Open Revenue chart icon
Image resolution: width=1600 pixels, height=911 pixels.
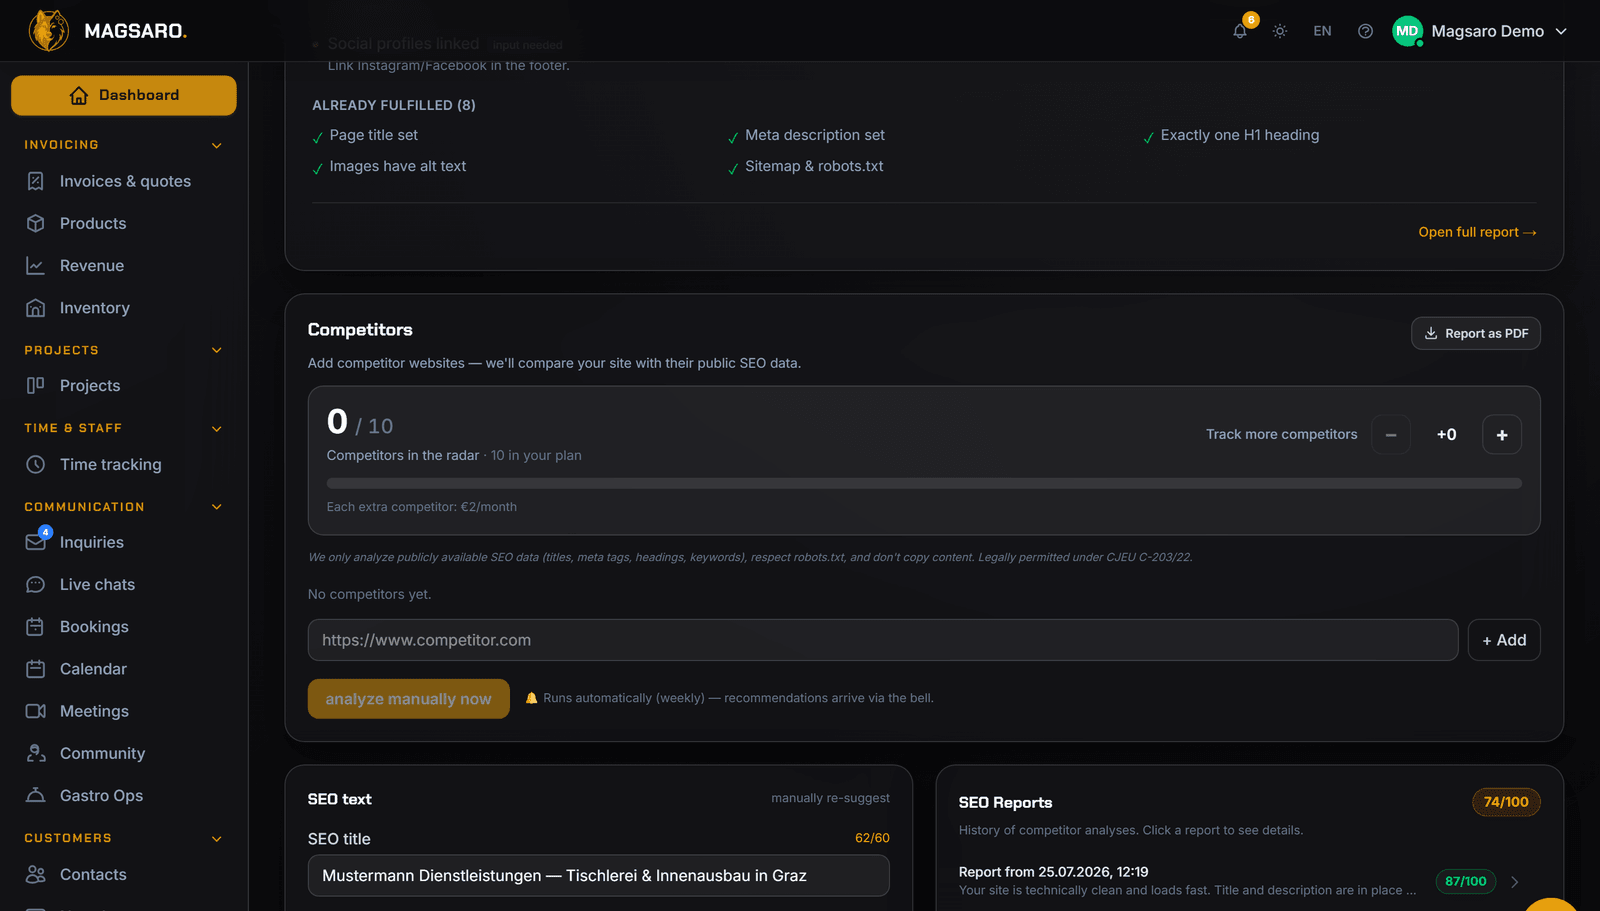36,266
